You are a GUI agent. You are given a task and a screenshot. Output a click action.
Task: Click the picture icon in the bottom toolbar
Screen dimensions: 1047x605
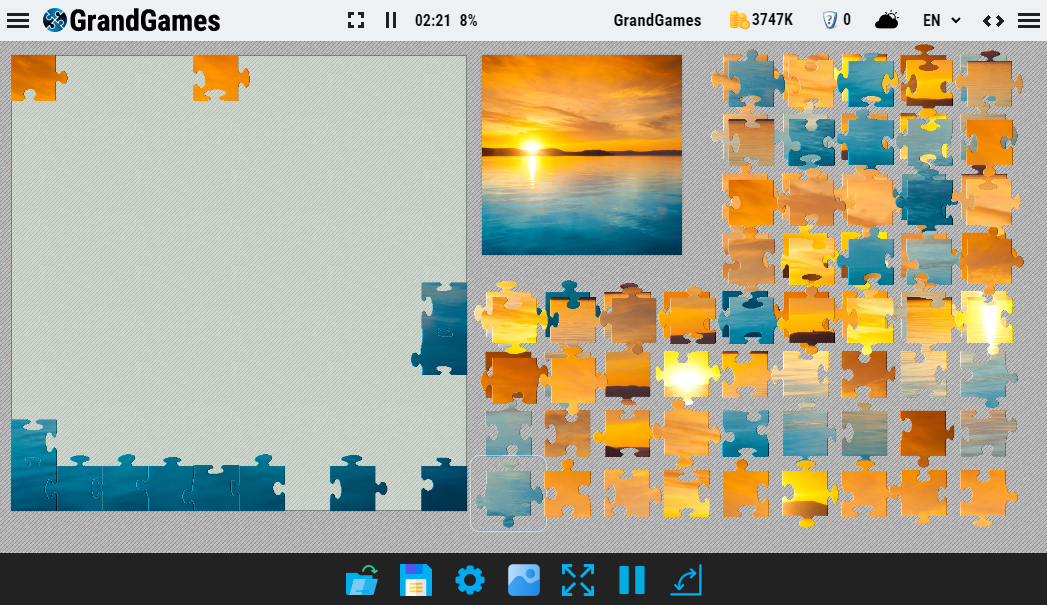(524, 580)
